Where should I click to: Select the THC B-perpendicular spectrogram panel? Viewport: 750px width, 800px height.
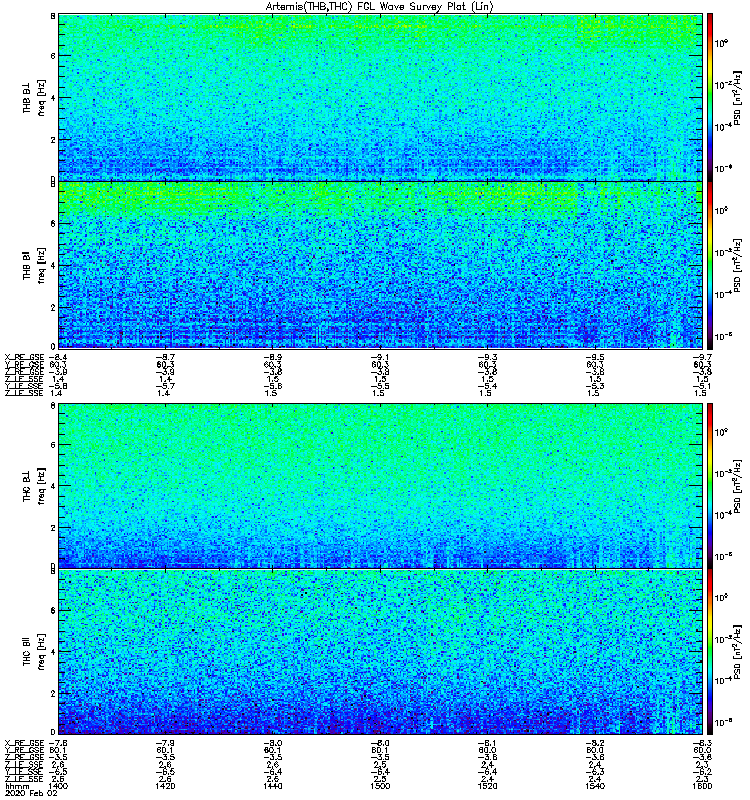[381, 486]
